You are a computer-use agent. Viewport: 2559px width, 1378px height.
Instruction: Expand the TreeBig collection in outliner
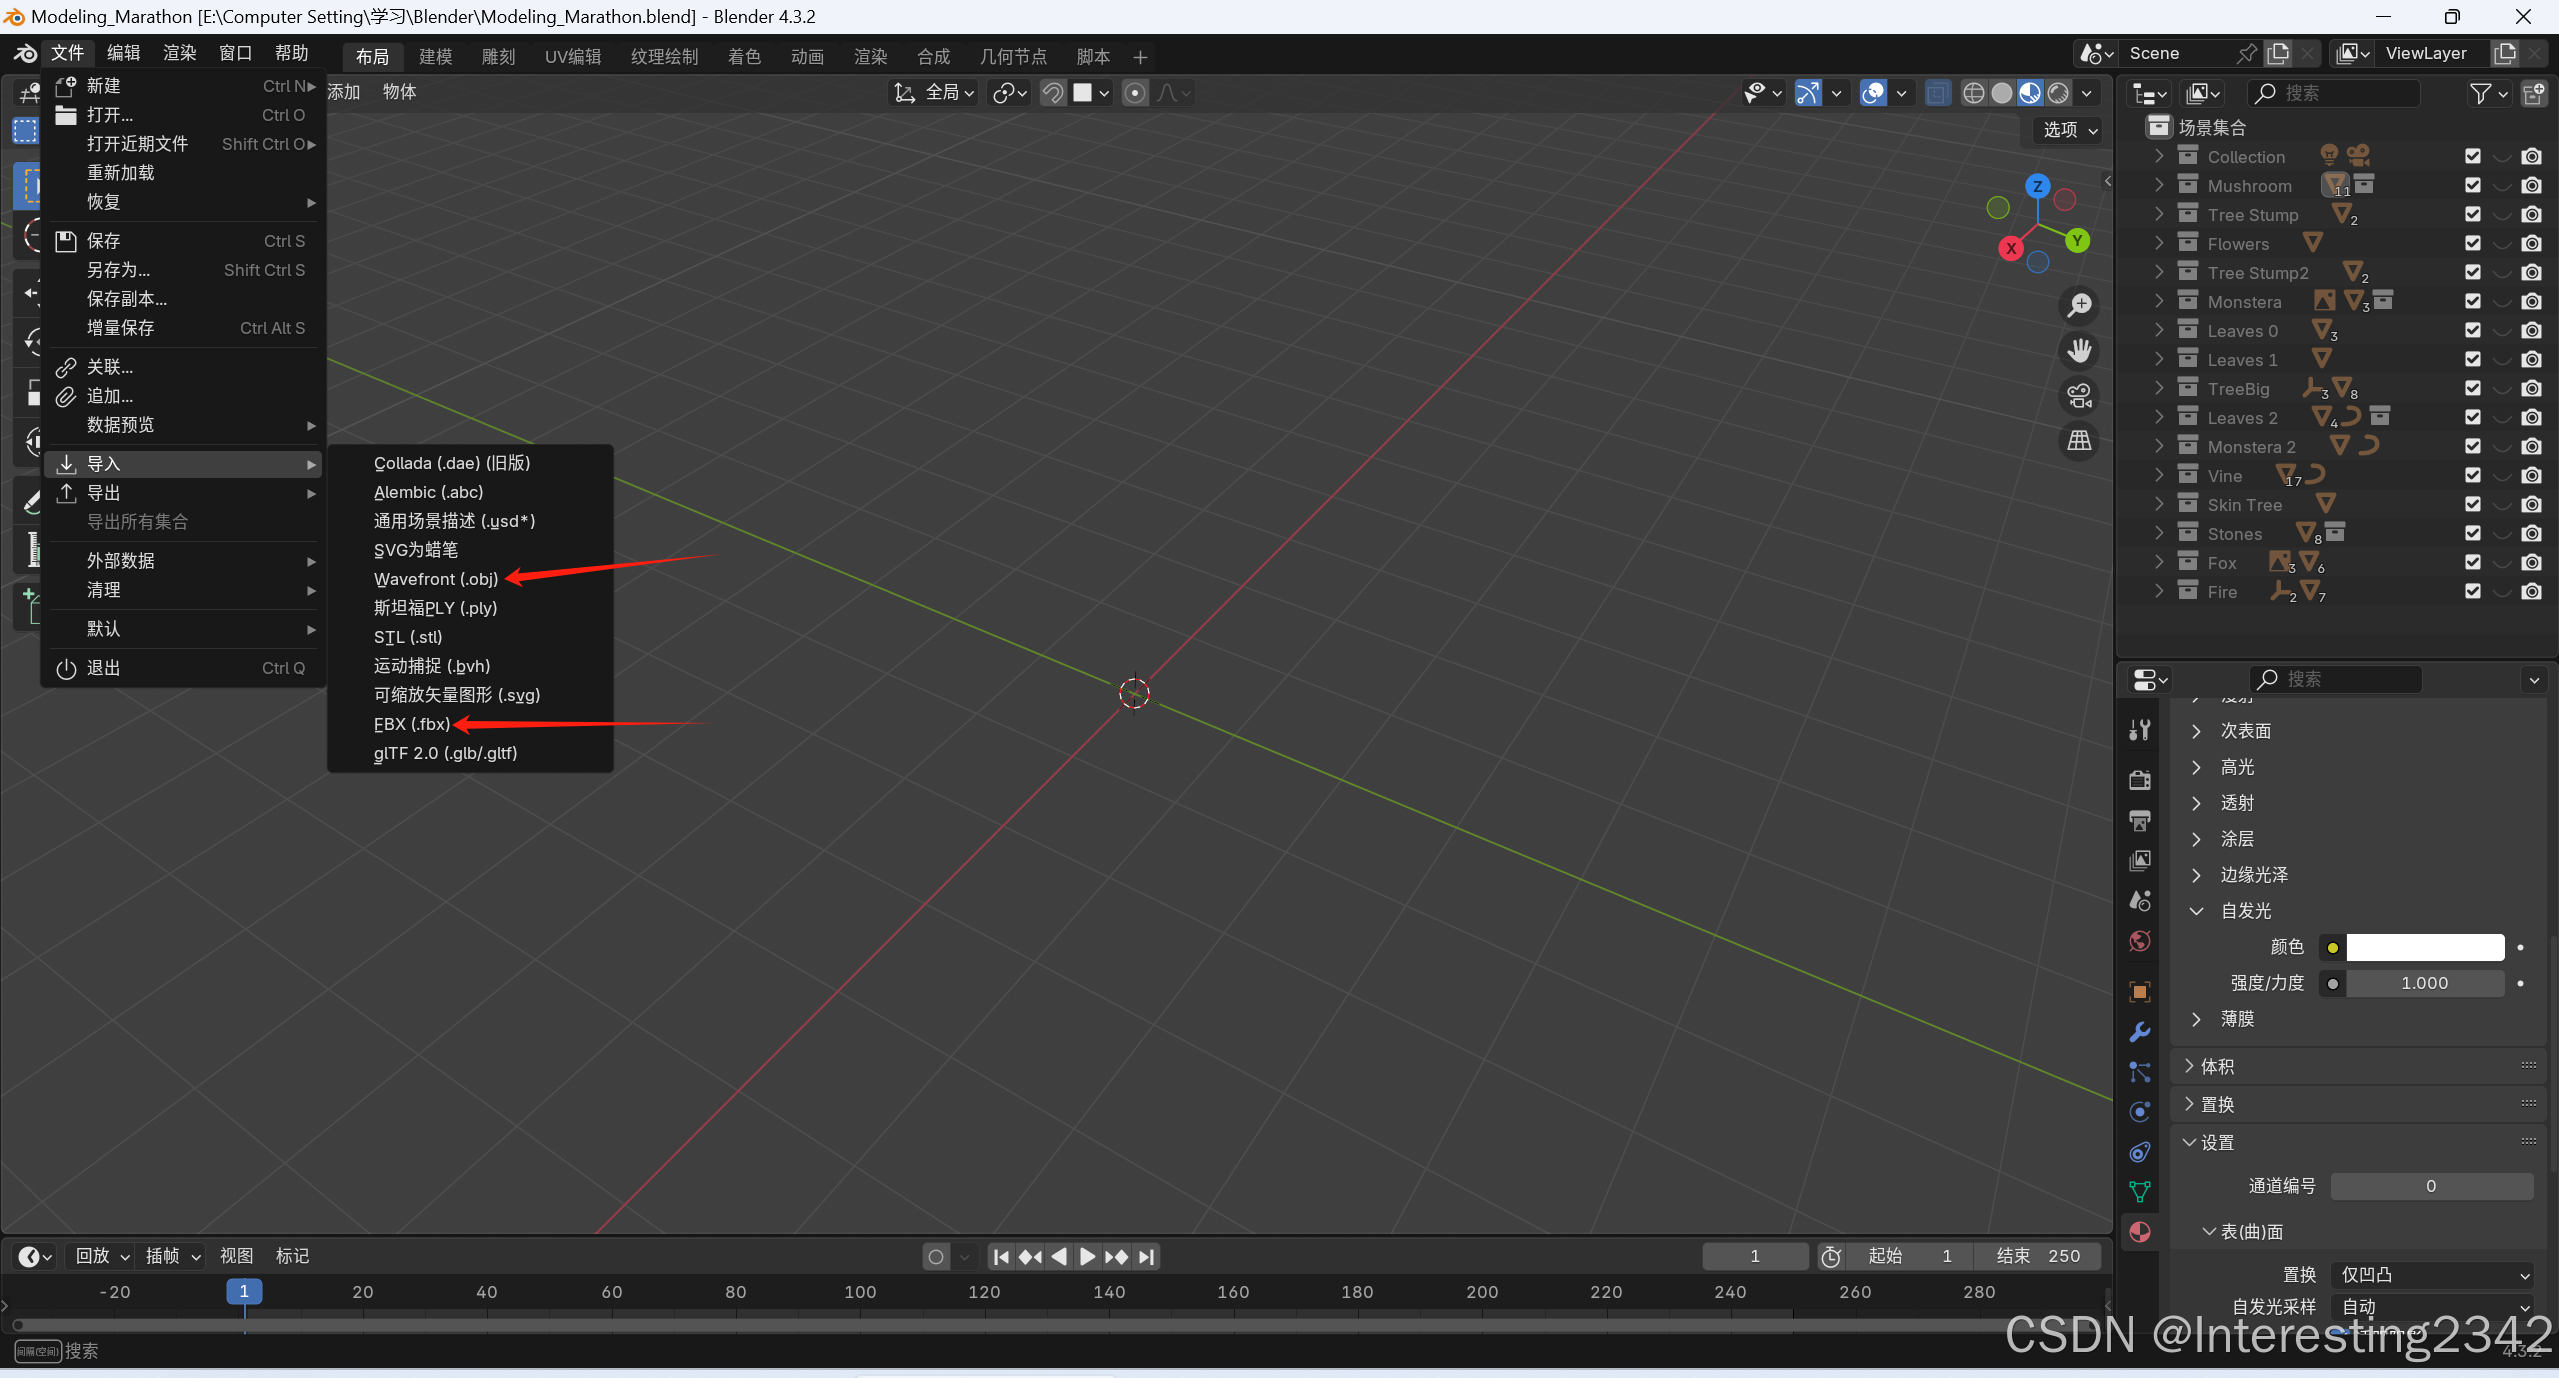(2159, 389)
